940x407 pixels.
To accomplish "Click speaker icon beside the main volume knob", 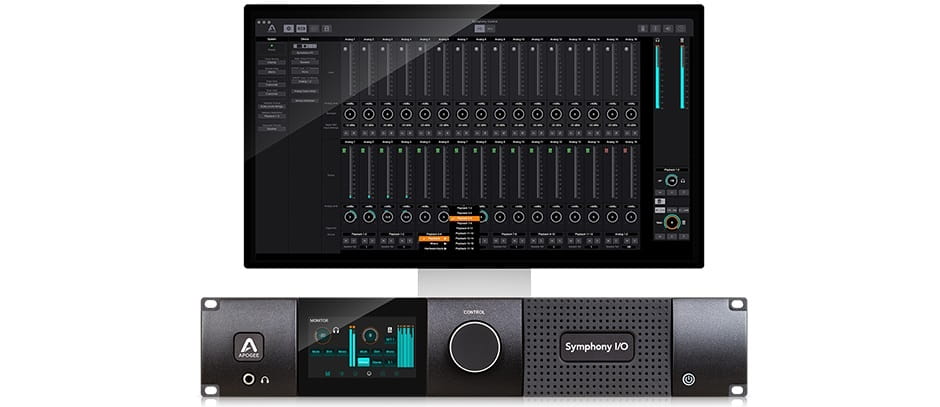I will 683,222.
